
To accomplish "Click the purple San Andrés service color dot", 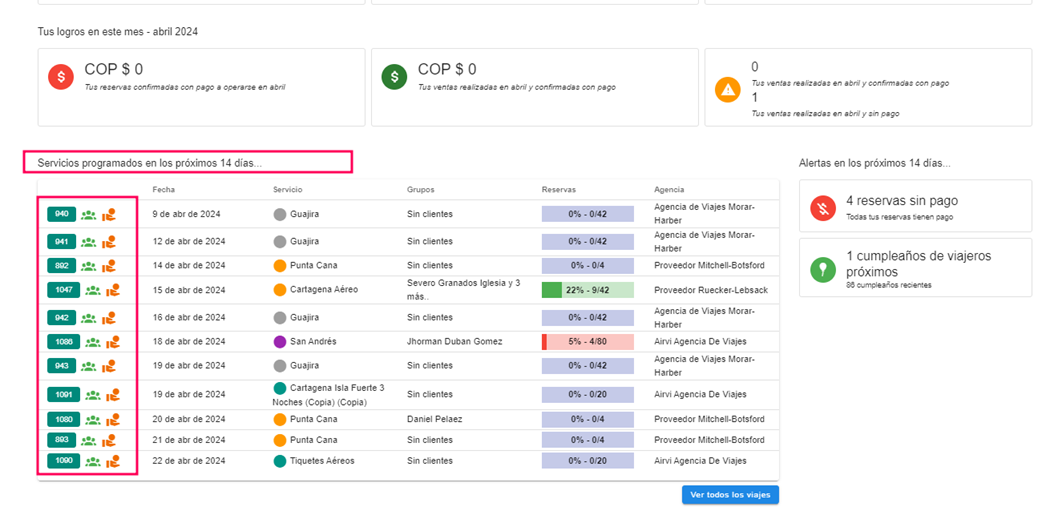I will 280,342.
